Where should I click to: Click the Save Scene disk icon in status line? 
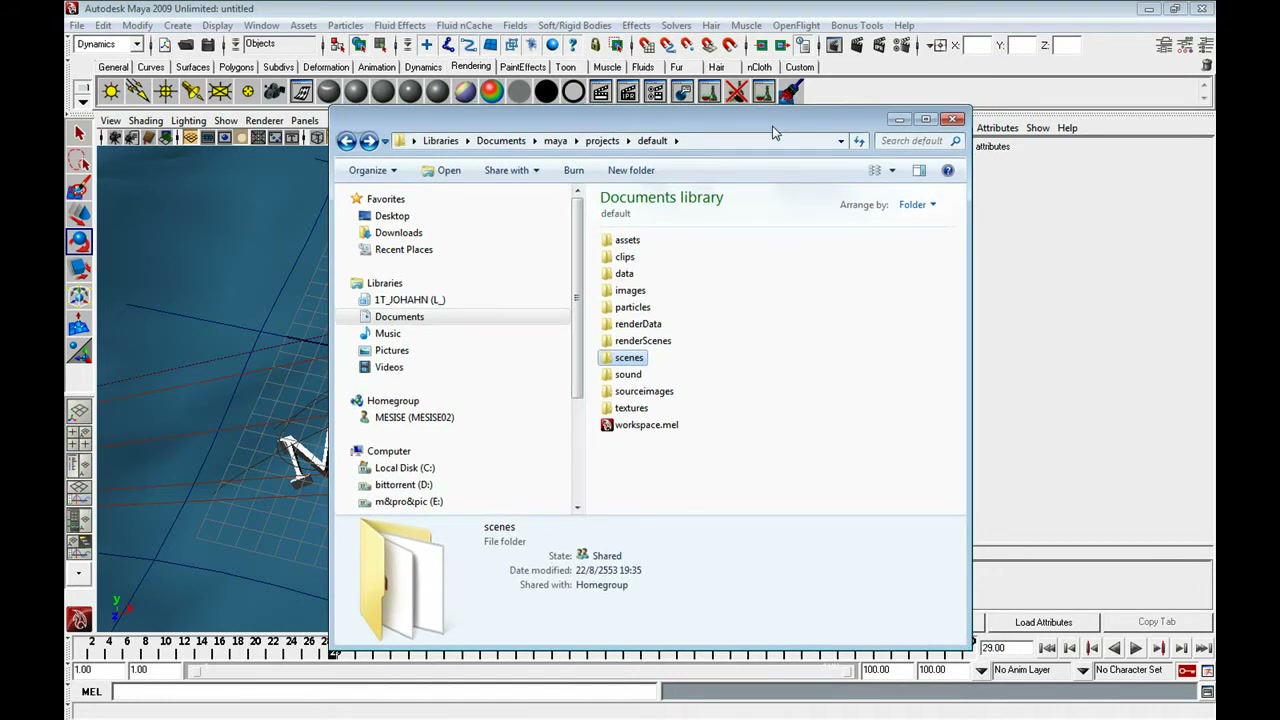pyautogui.click(x=208, y=45)
